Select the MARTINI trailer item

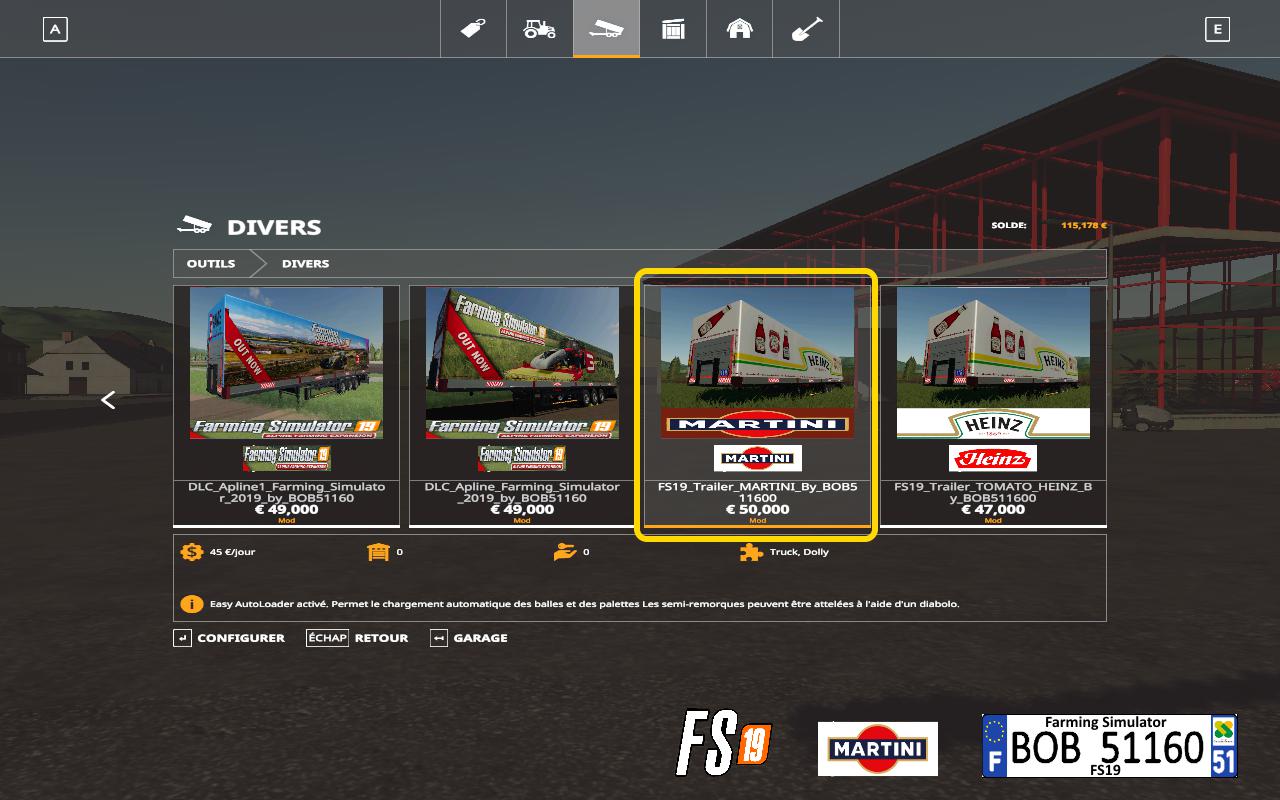click(757, 405)
